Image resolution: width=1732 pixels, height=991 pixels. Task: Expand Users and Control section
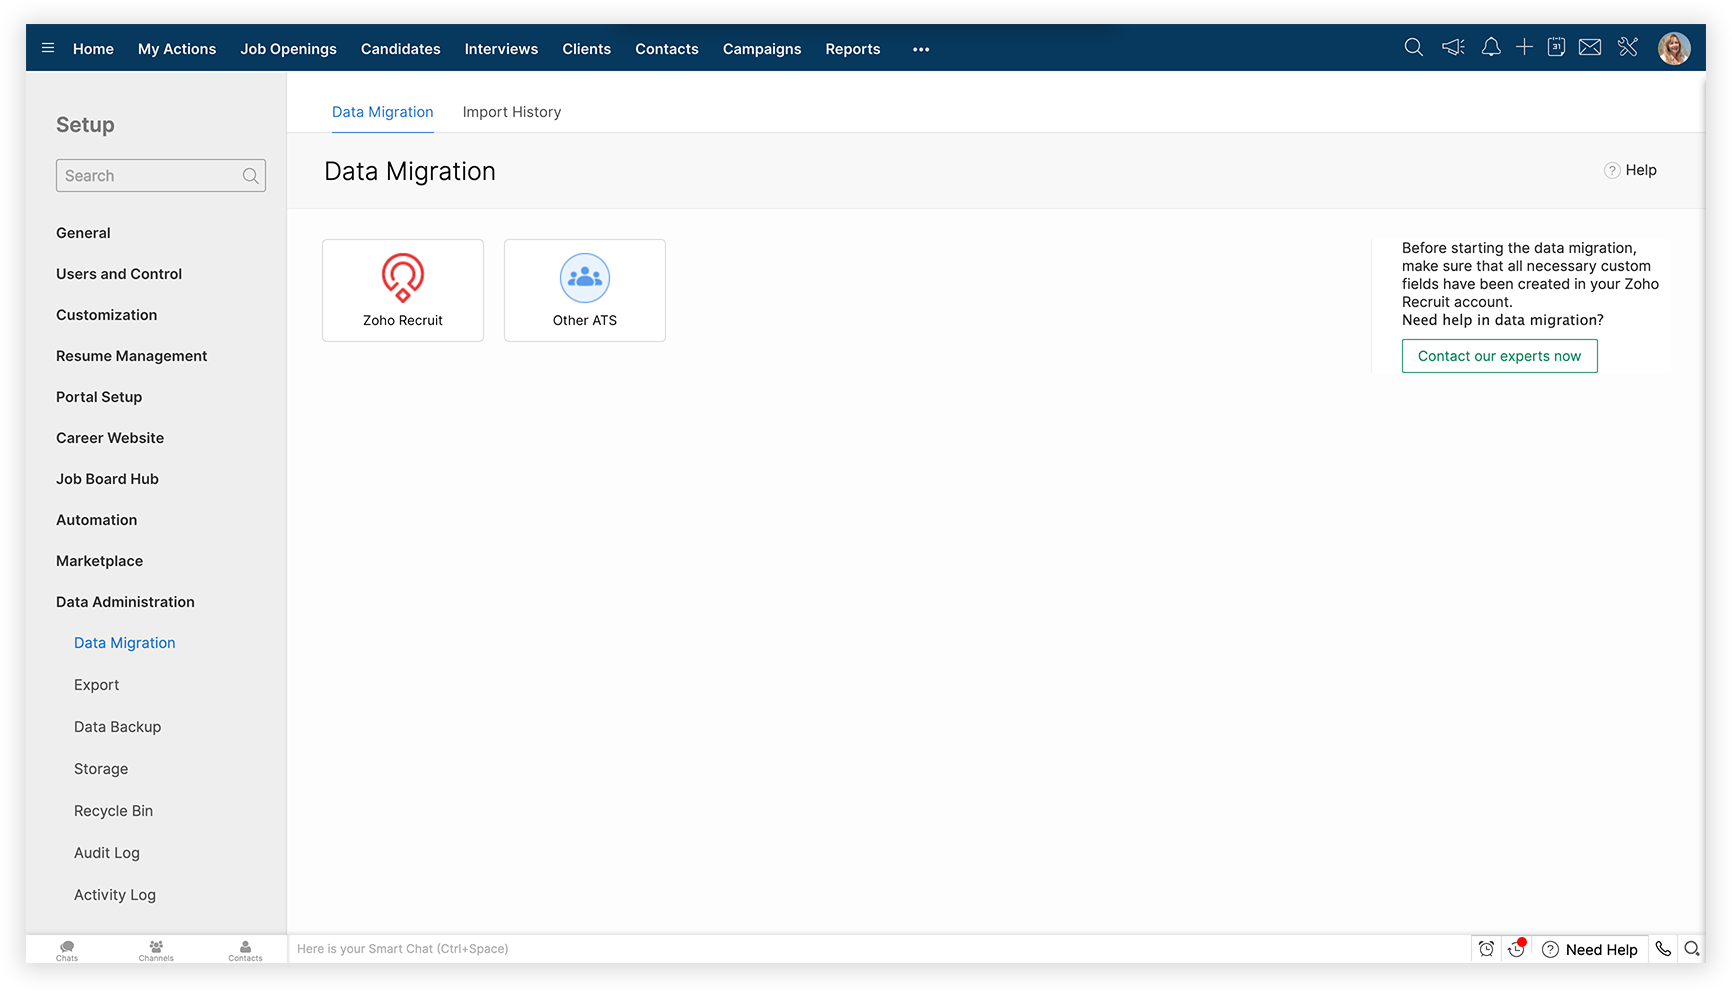tap(119, 274)
